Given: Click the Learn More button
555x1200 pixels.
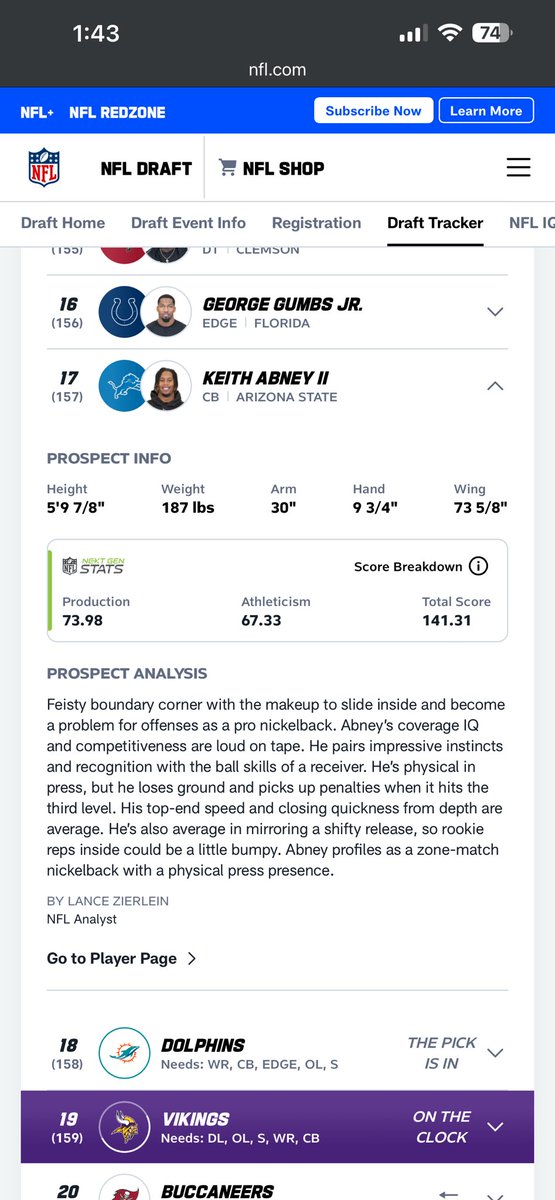Looking at the screenshot, I should [x=486, y=111].
